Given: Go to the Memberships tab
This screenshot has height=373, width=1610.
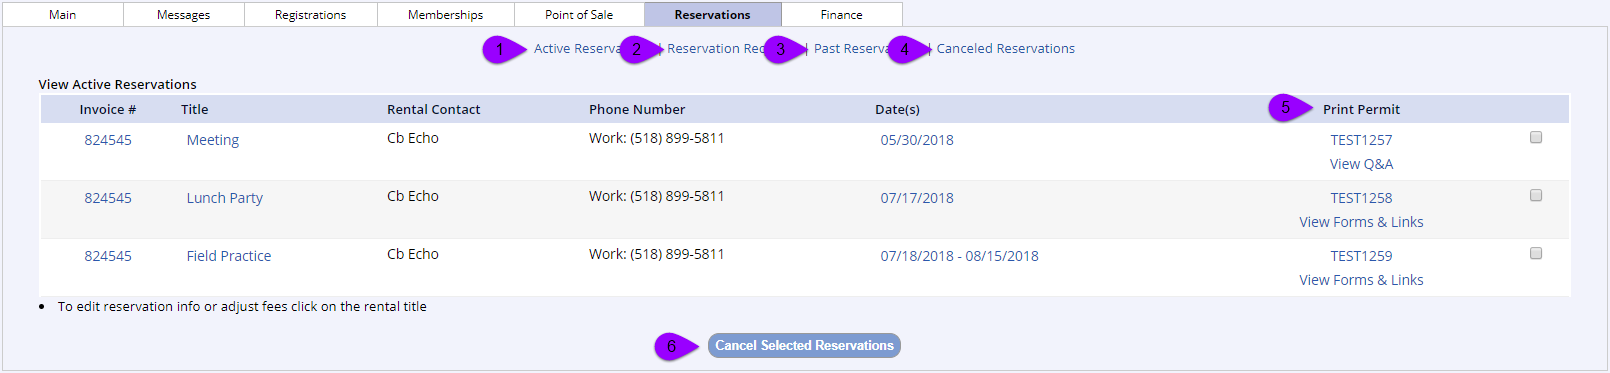Looking at the screenshot, I should 446,14.
